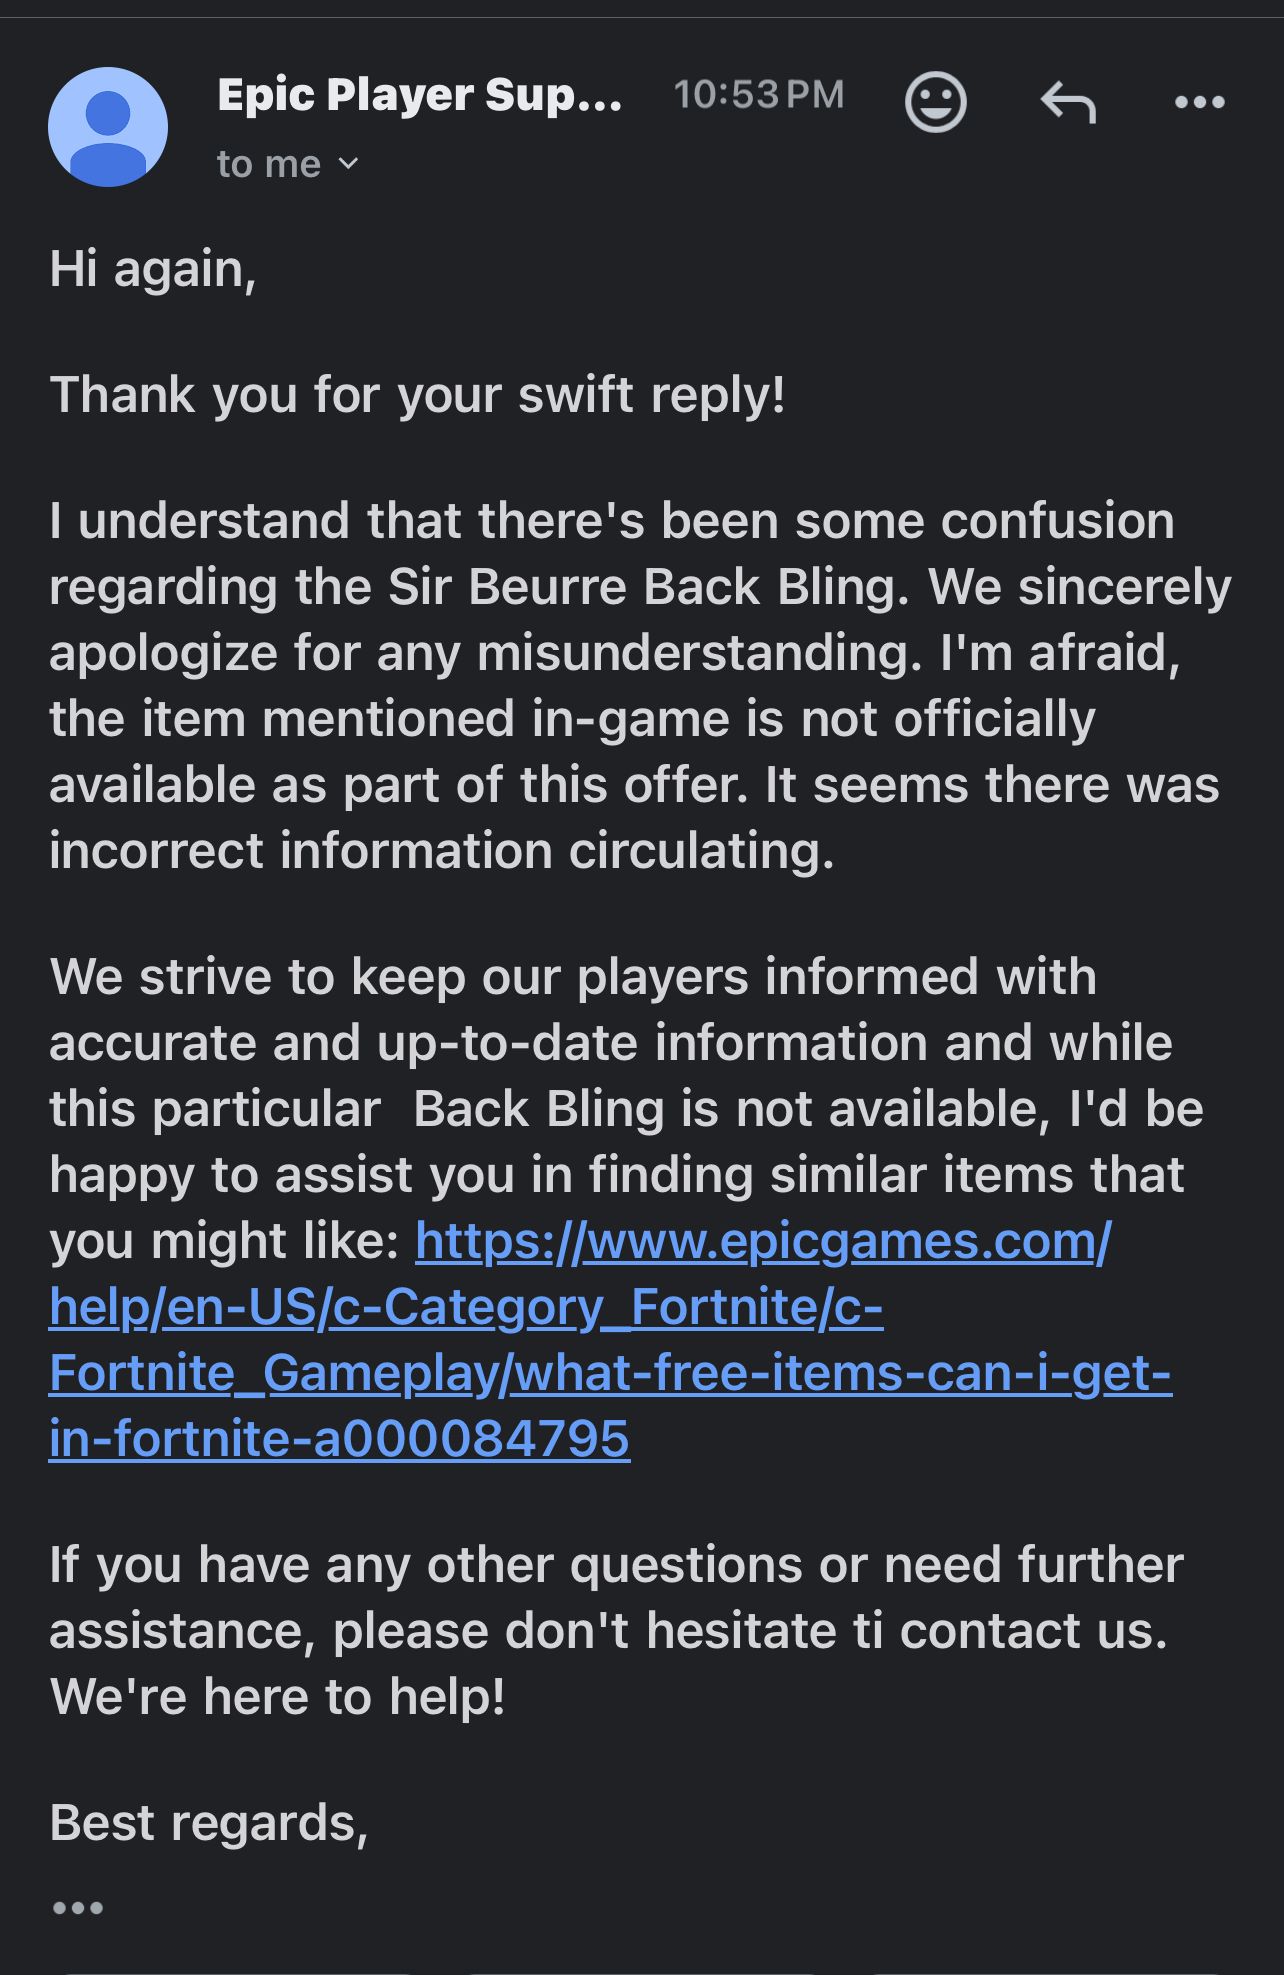Click "Thank you for your swift reply!" text

[417, 395]
